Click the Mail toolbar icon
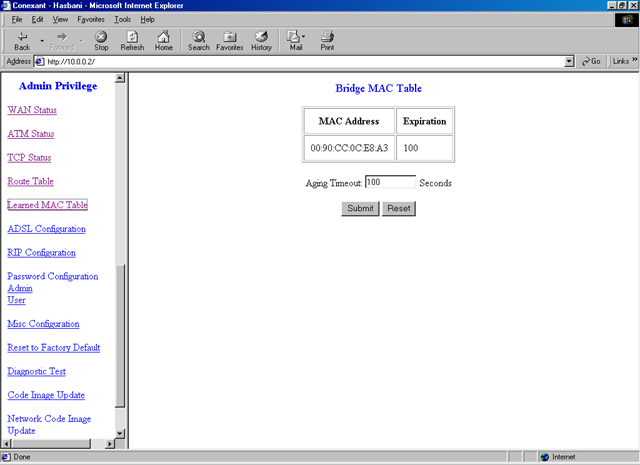 tap(296, 41)
